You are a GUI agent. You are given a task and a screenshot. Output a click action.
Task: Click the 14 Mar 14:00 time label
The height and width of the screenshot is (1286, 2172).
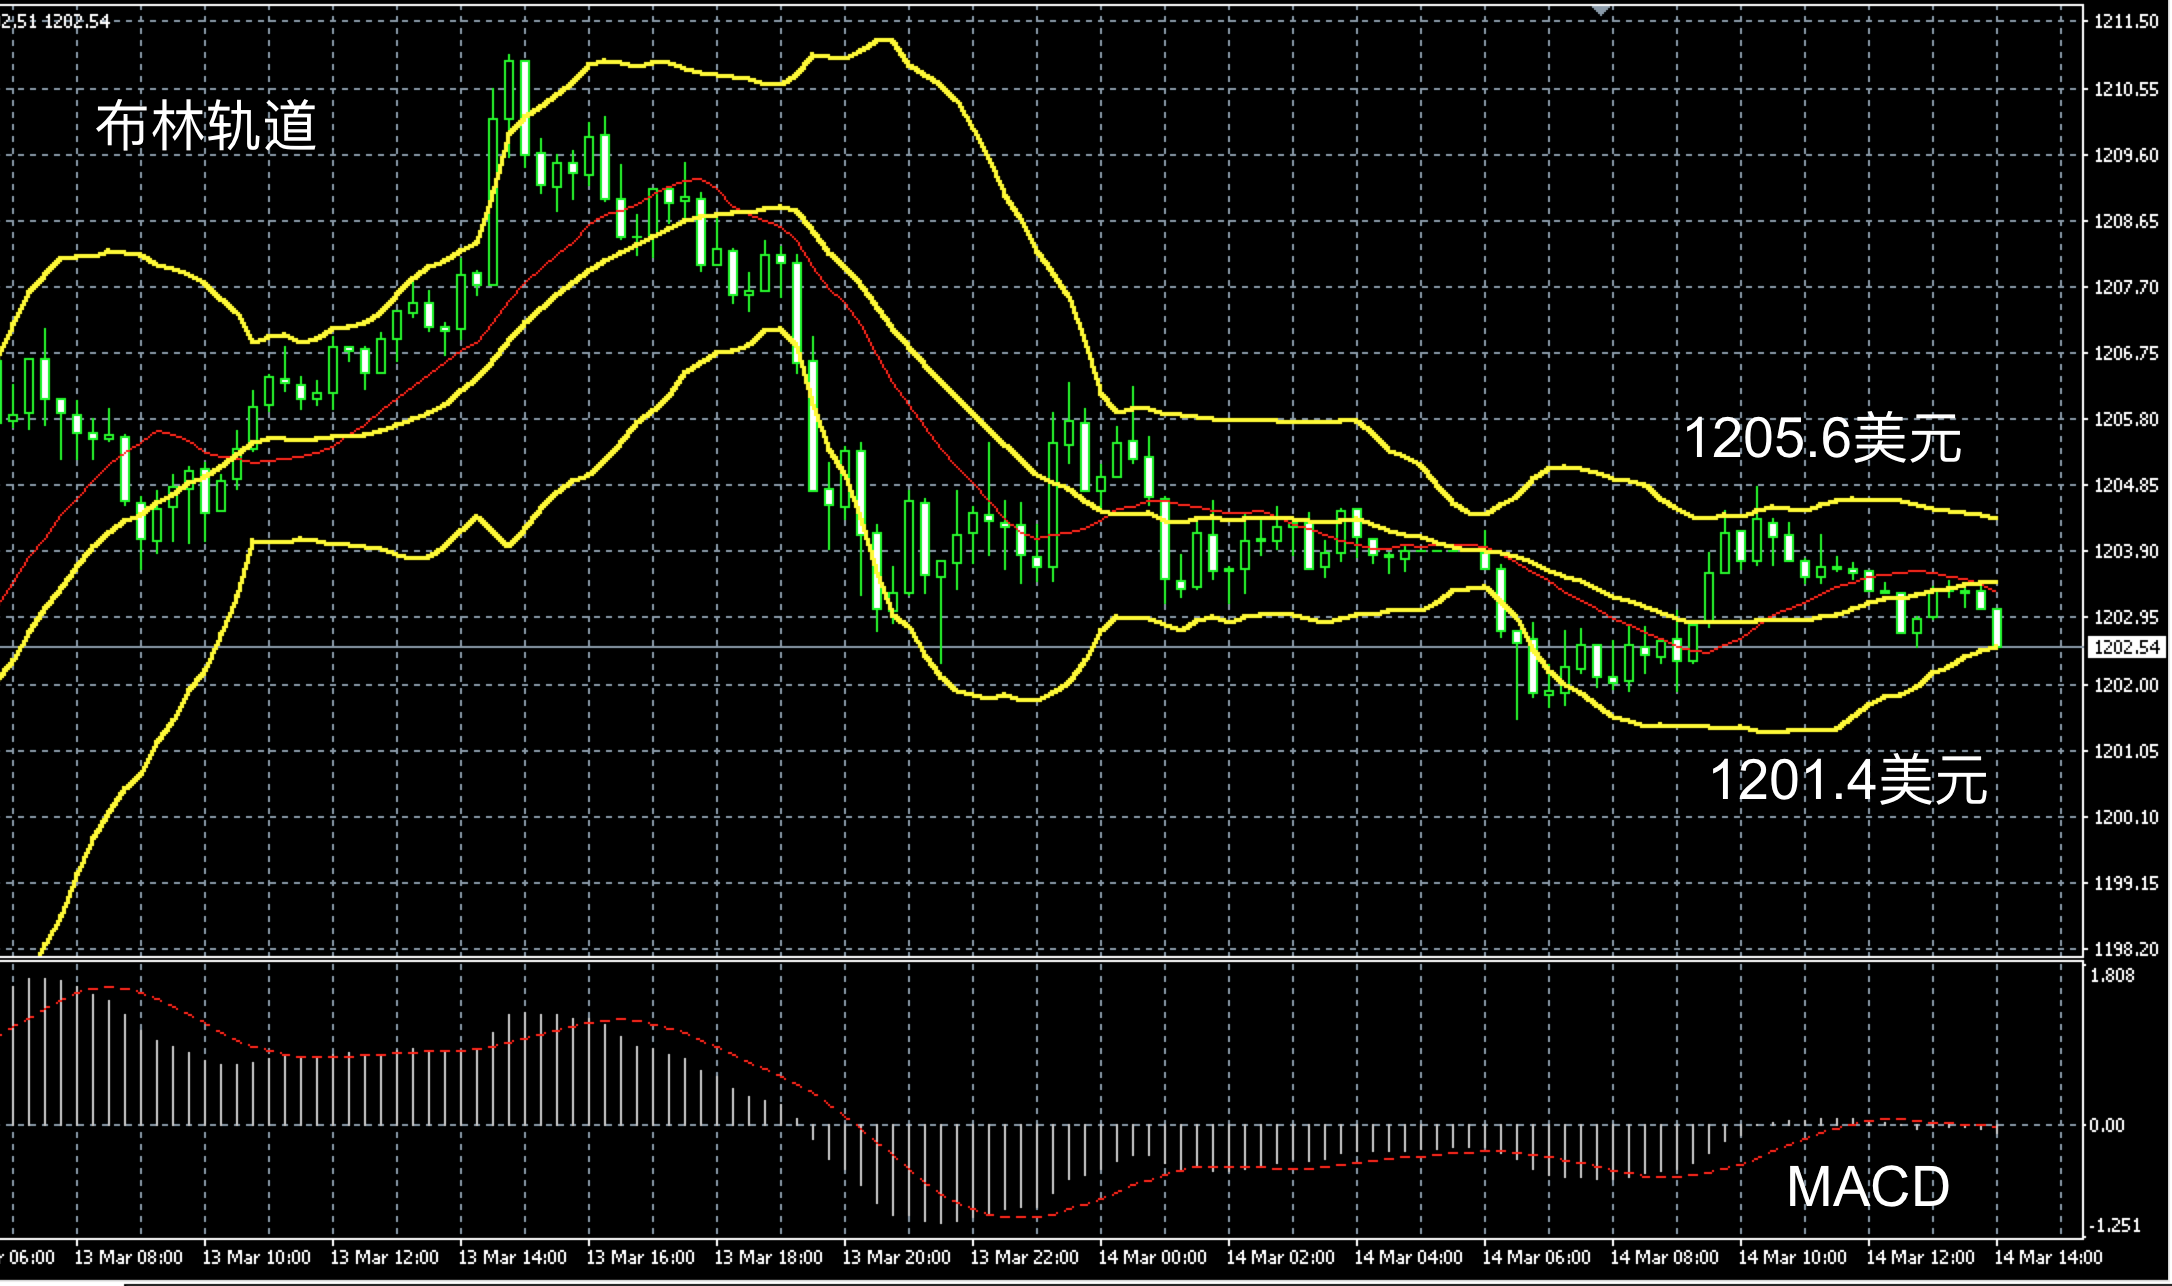tap(2048, 1257)
